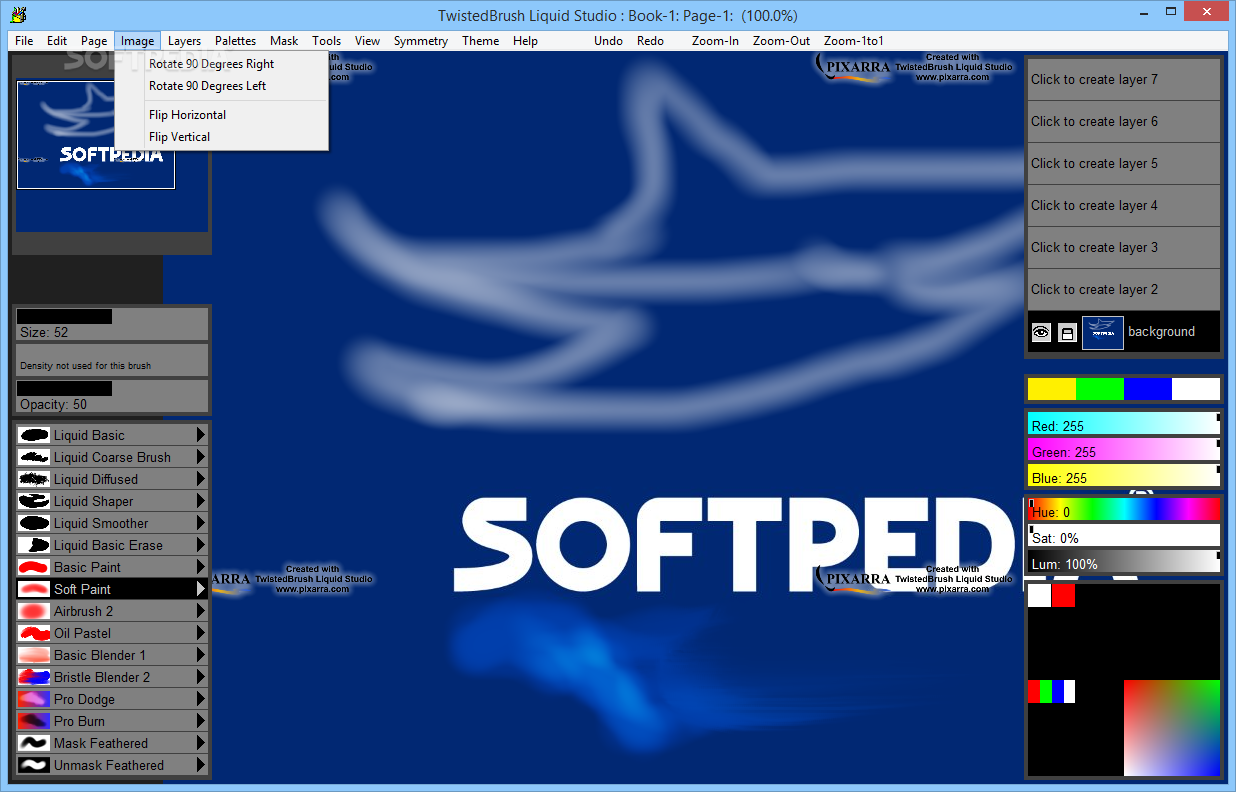Click Zoom-In in the menu bar
1236x792 pixels.
tap(715, 41)
